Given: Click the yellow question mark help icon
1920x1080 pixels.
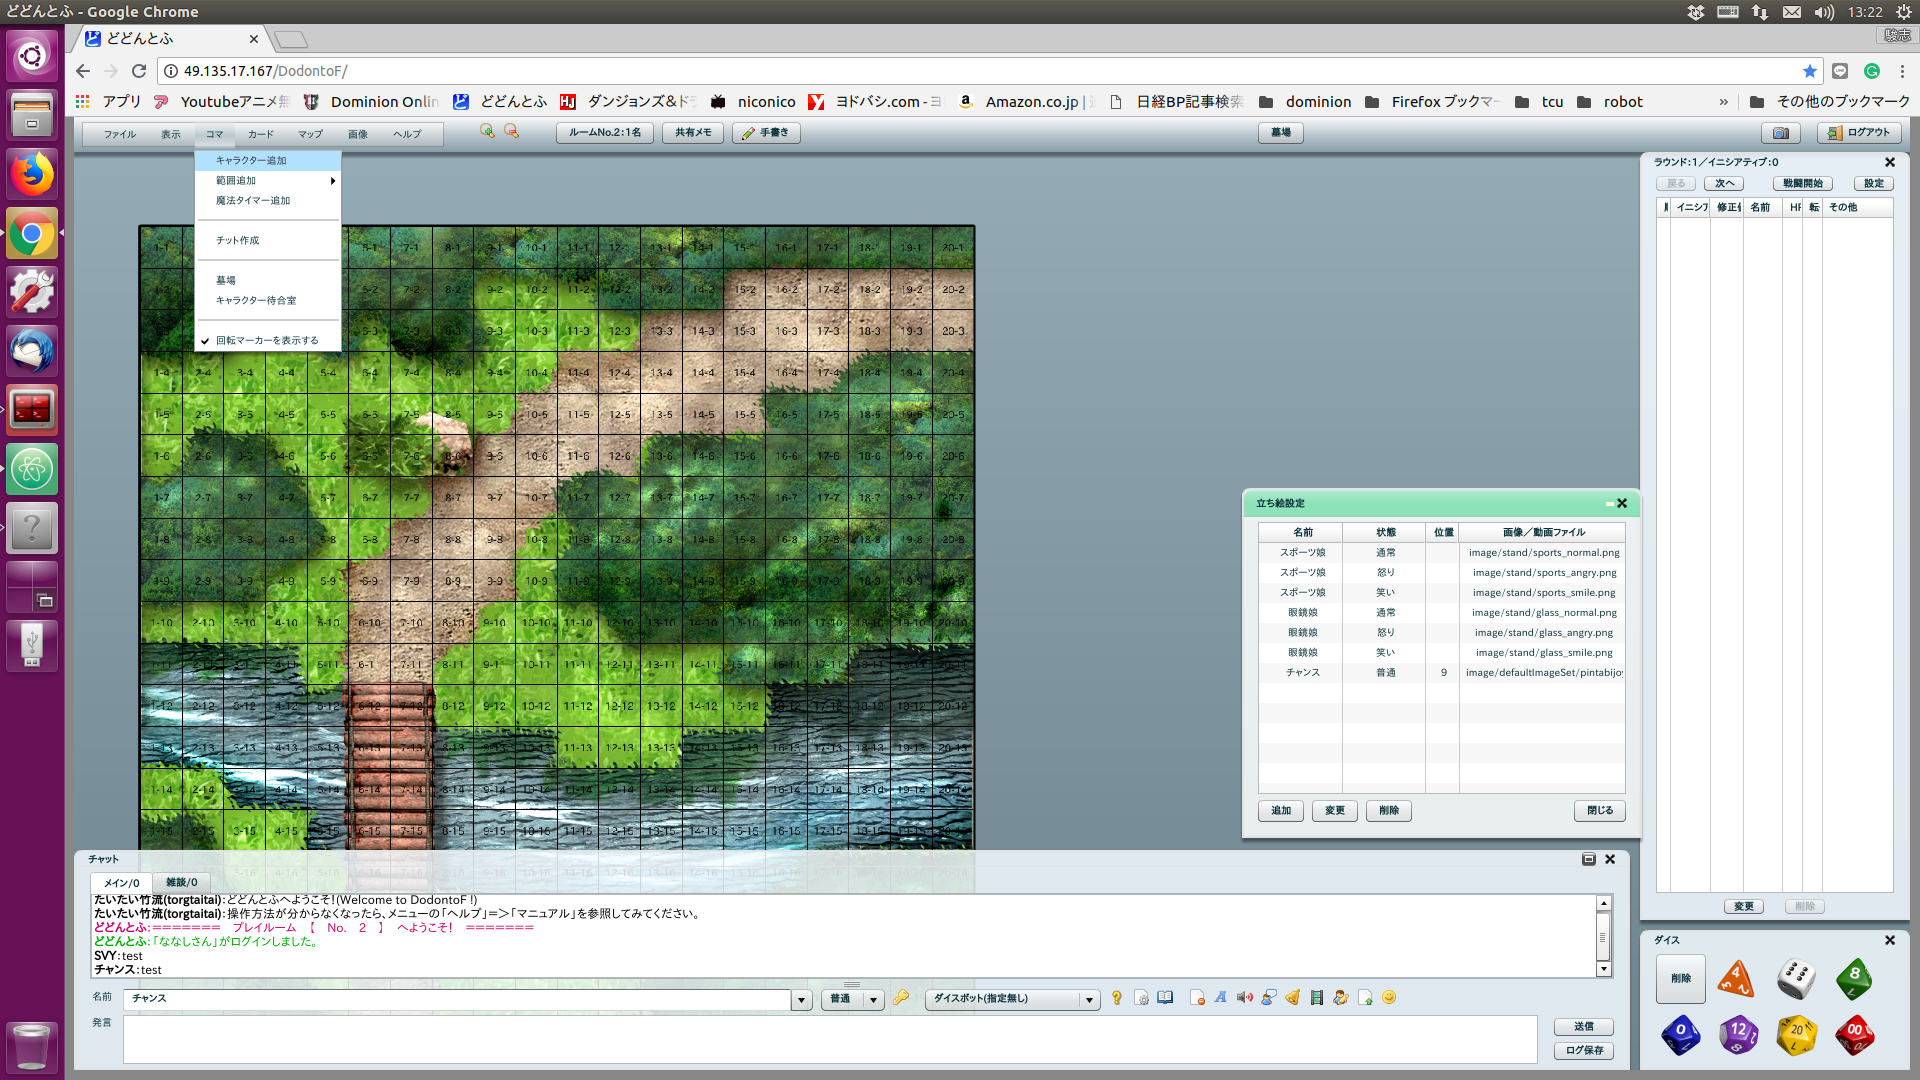Looking at the screenshot, I should pyautogui.click(x=1117, y=998).
